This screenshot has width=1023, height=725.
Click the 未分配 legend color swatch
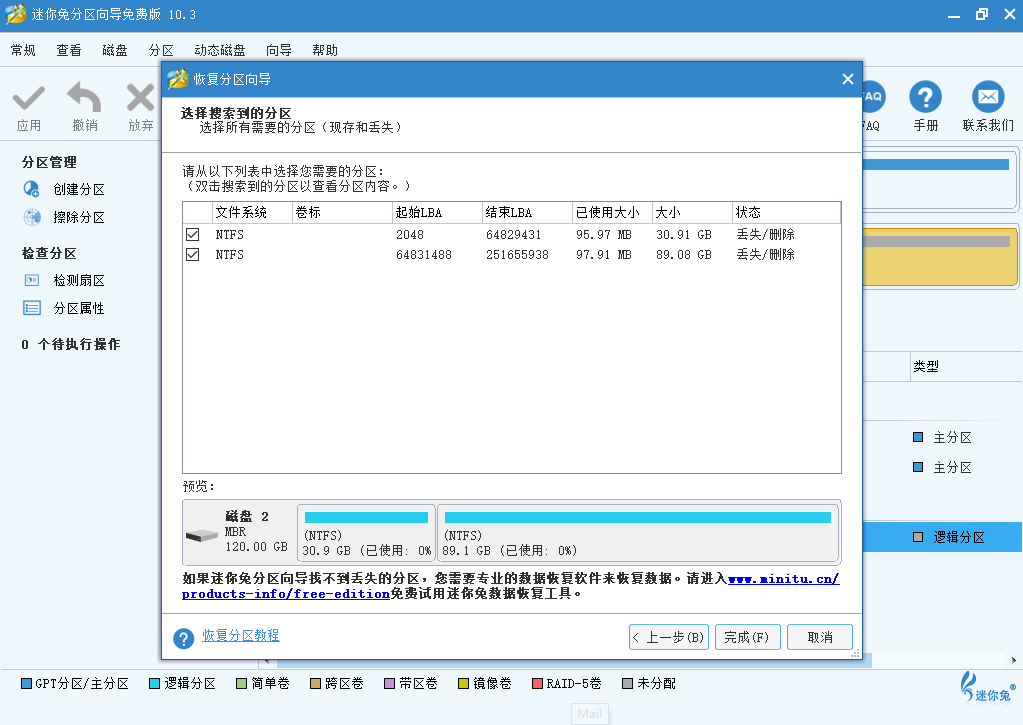tap(628, 683)
